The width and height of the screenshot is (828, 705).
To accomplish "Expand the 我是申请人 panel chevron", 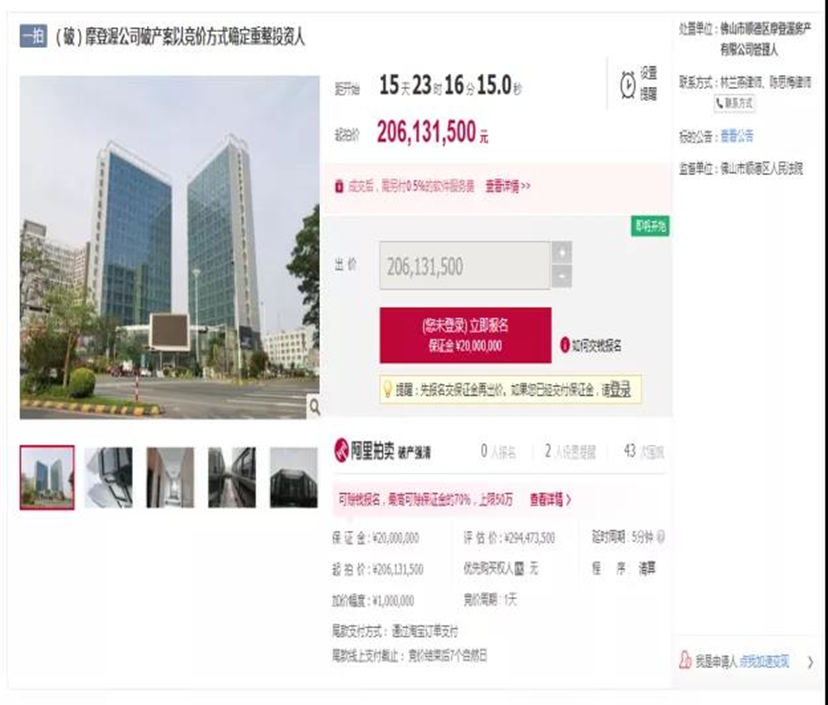I will (811, 662).
